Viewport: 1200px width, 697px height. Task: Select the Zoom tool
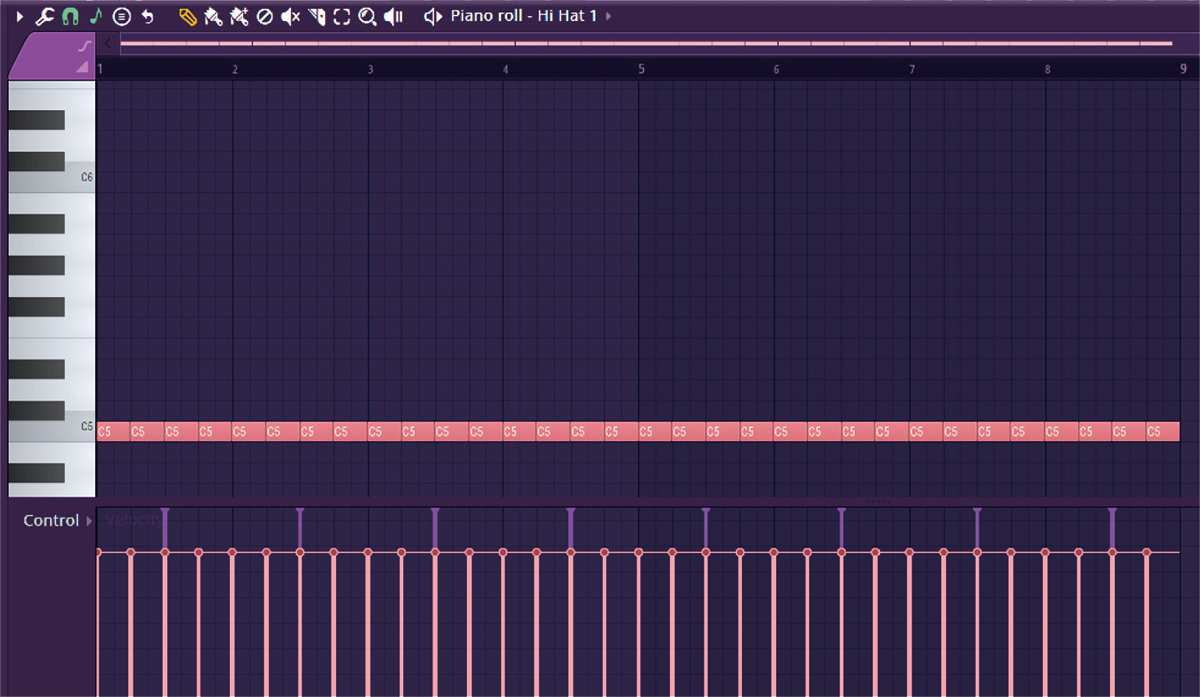coord(366,15)
